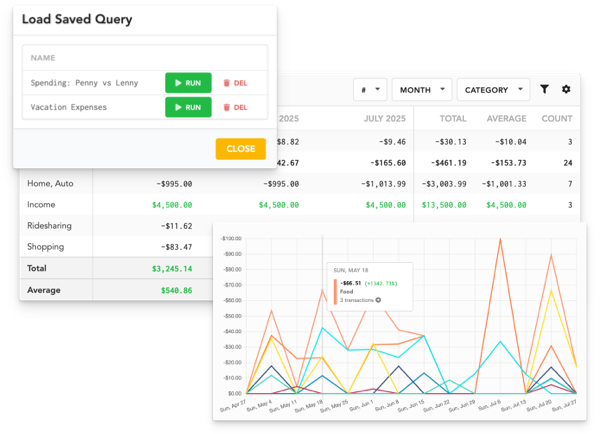Delete the Vacation Expenses saved query

click(x=235, y=108)
